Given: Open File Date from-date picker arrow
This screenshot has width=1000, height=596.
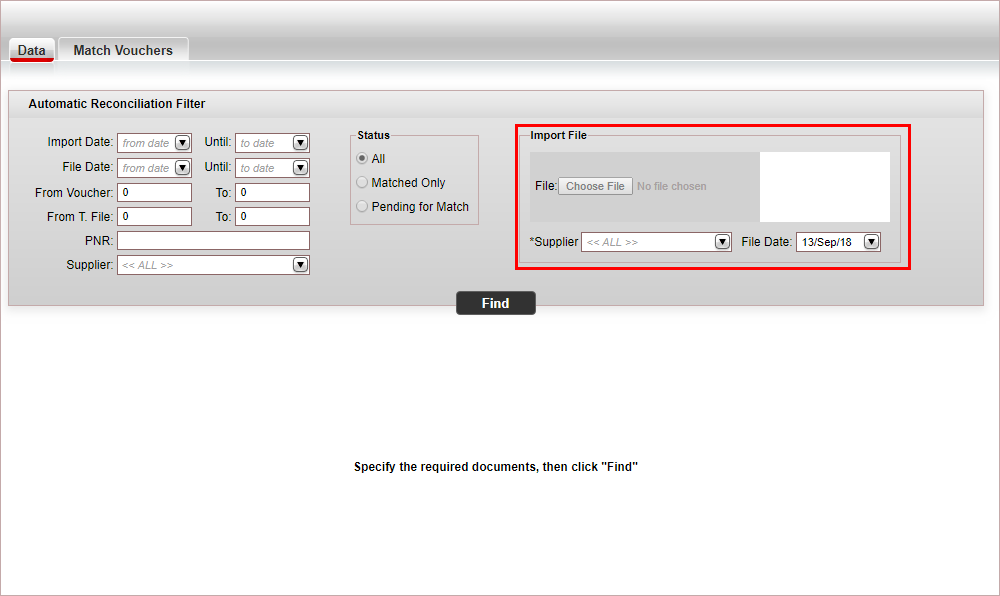Looking at the screenshot, I should [x=182, y=168].
